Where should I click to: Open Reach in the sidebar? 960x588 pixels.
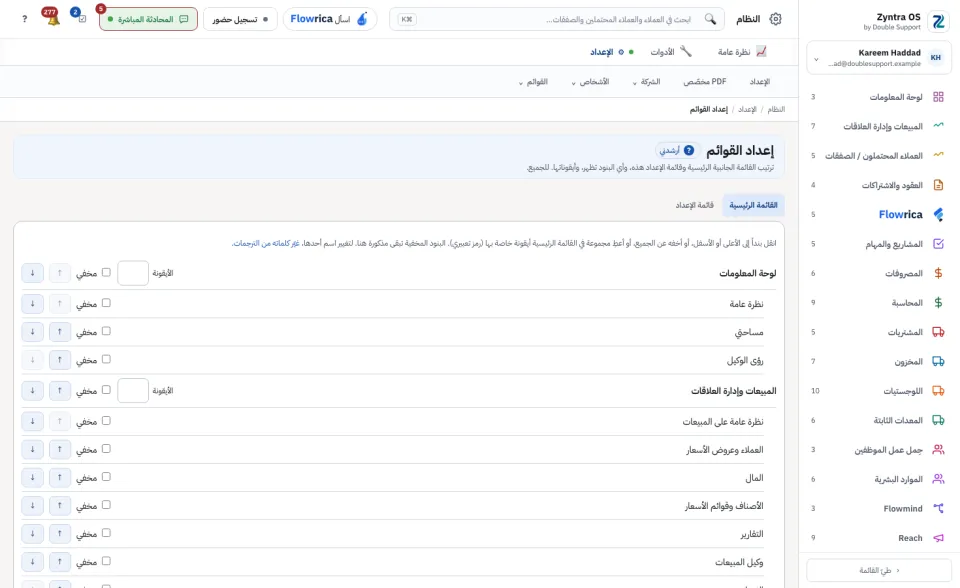(879, 538)
